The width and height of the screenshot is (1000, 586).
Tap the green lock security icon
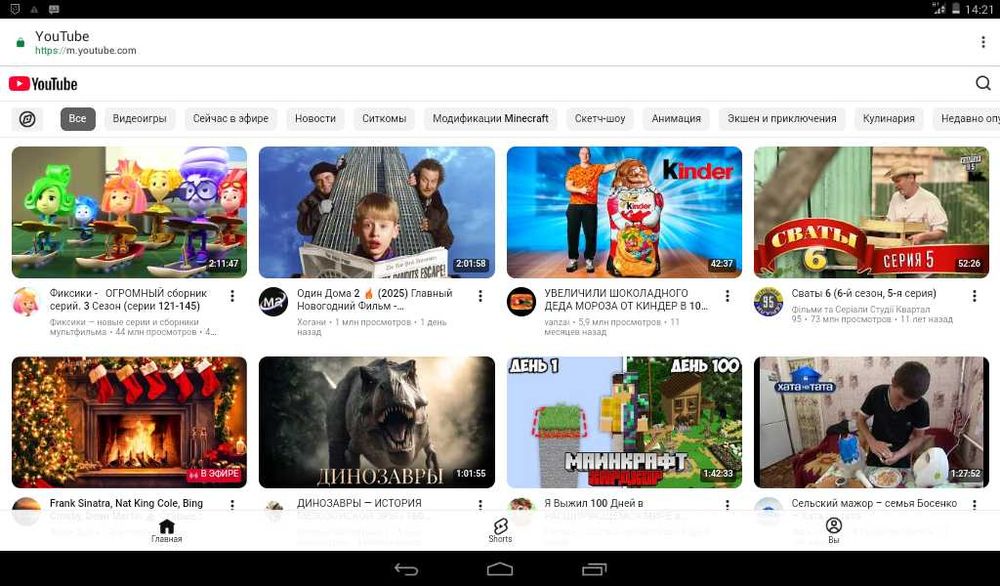pos(20,43)
